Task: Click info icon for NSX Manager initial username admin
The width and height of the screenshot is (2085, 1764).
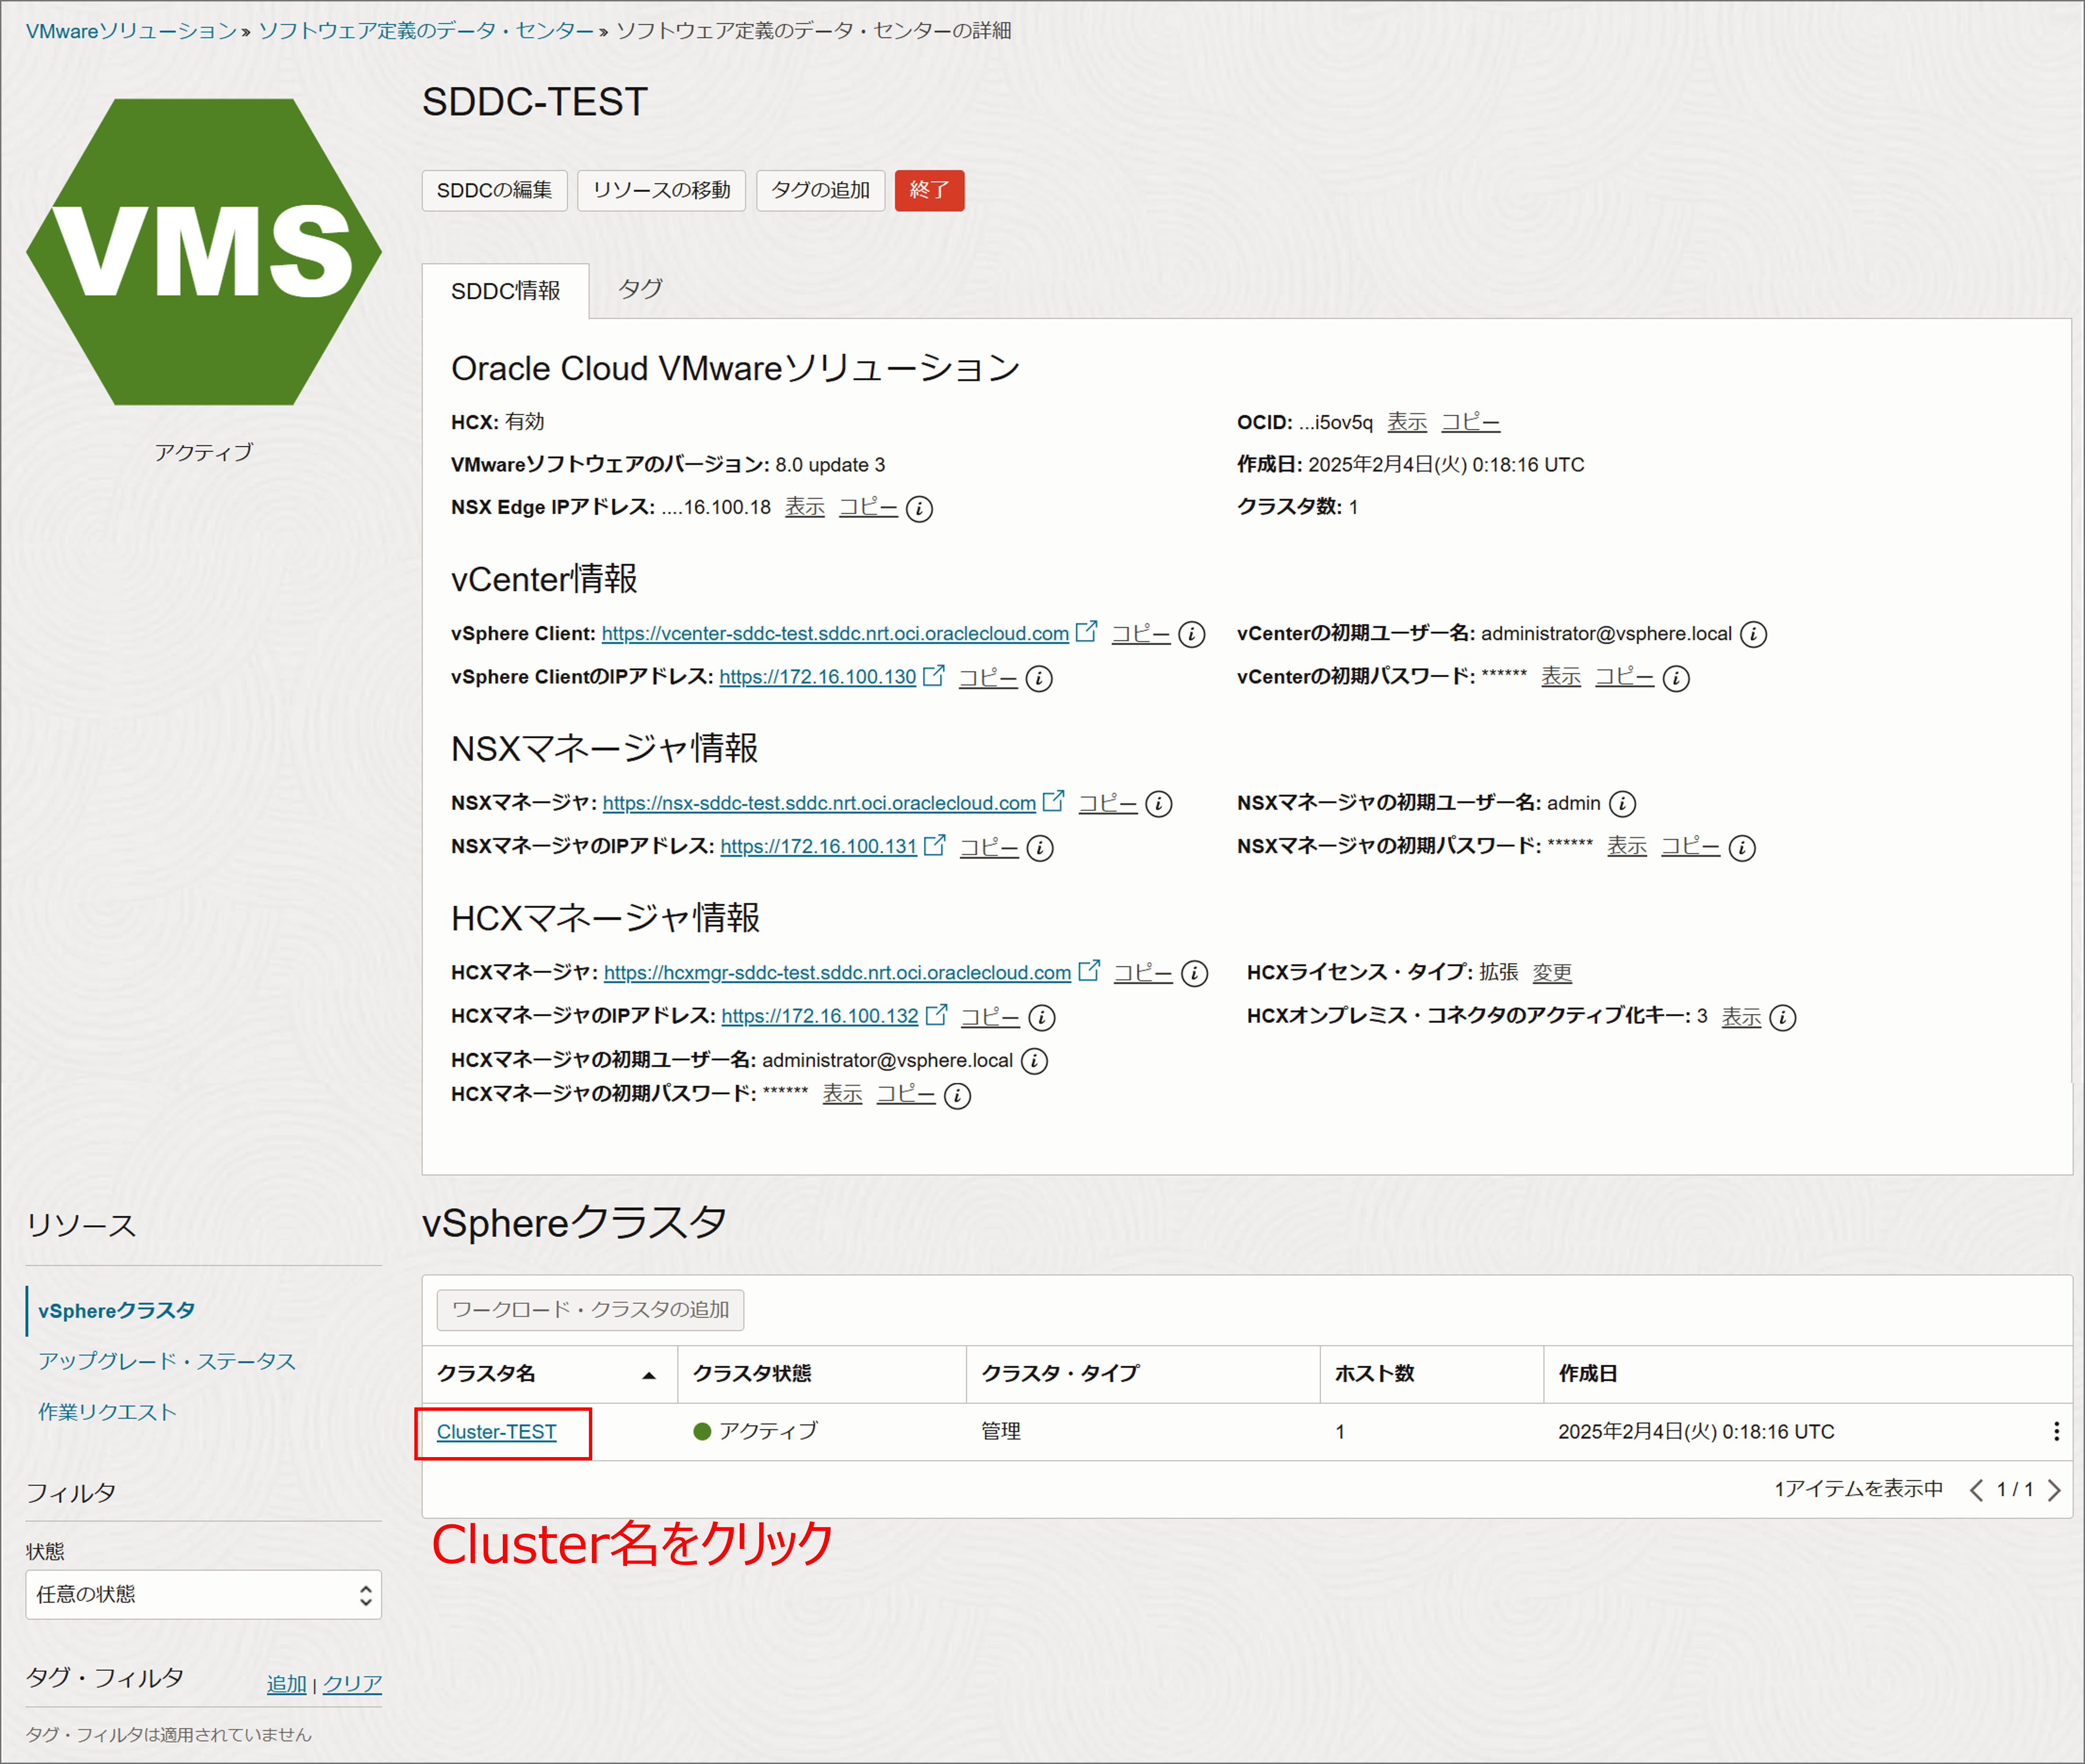Action: click(x=1623, y=804)
